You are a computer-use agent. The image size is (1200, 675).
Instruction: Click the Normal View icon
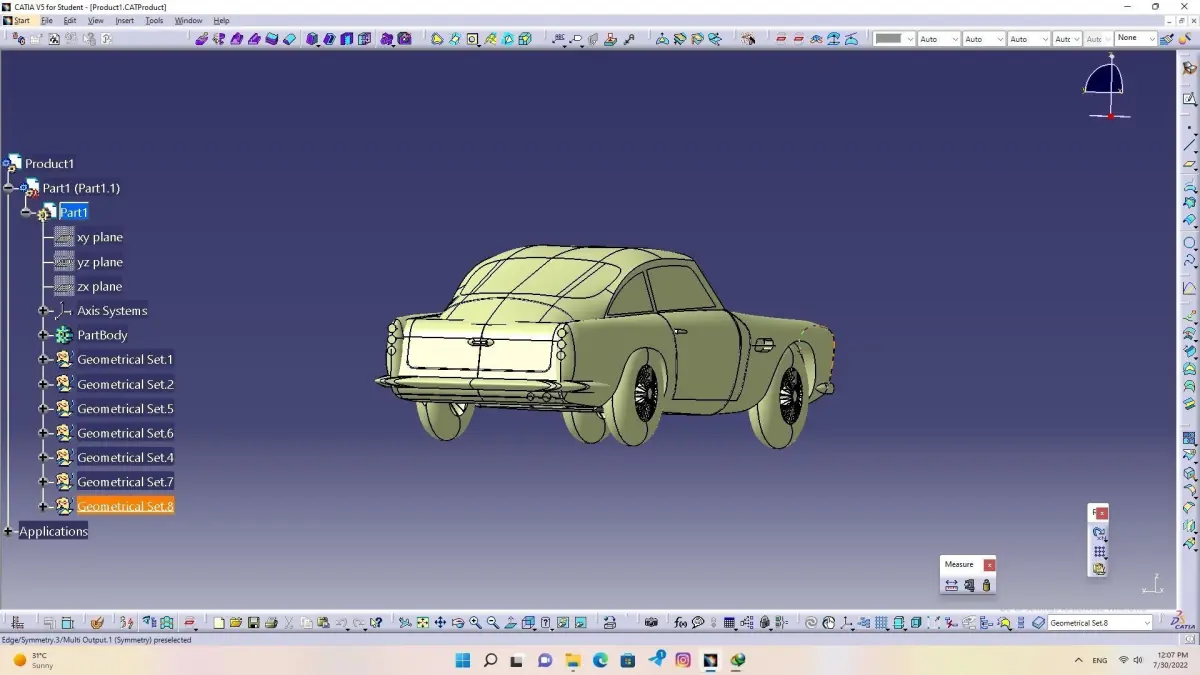(510, 622)
